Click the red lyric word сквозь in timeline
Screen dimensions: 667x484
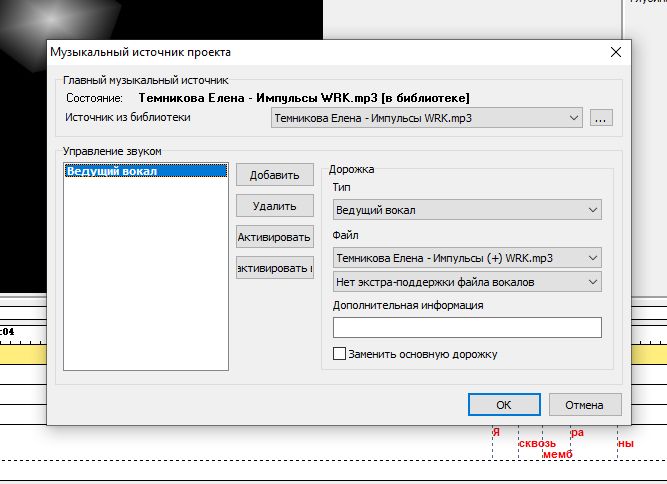pyautogui.click(x=537, y=443)
